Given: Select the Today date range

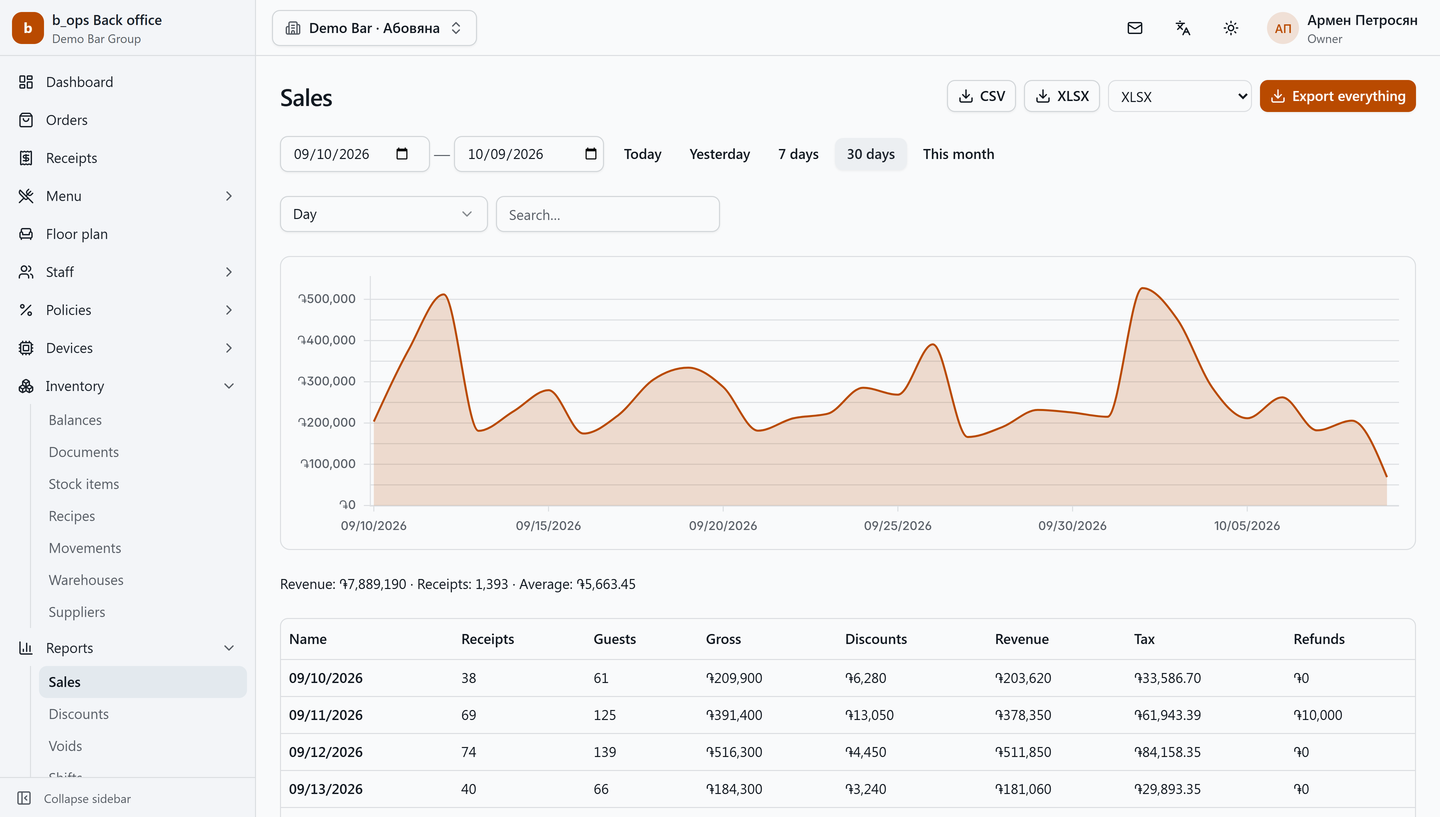Looking at the screenshot, I should pos(643,154).
